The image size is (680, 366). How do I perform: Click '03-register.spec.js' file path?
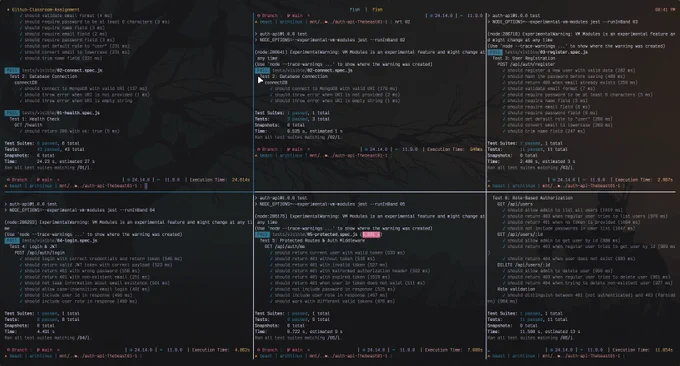[546, 52]
